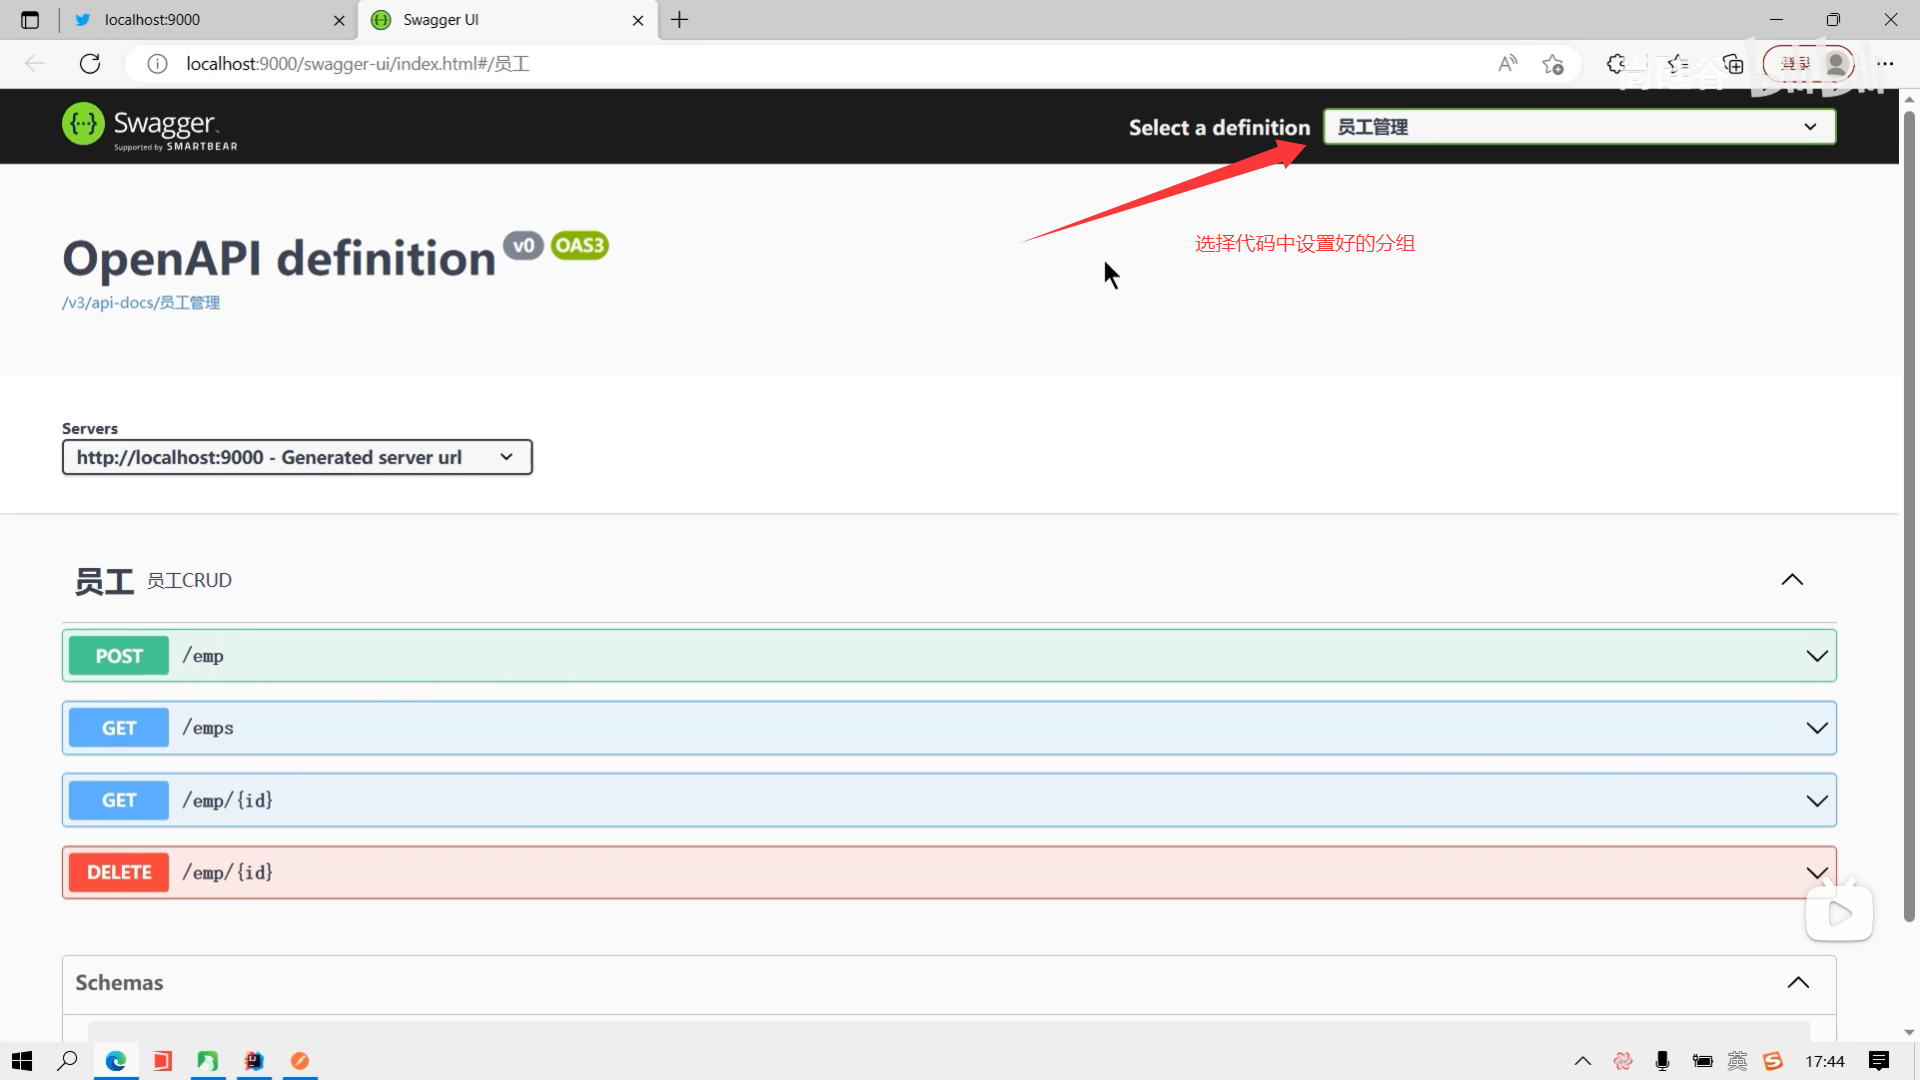
Task: Collapse the Schemas section
Action: pyautogui.click(x=1797, y=983)
